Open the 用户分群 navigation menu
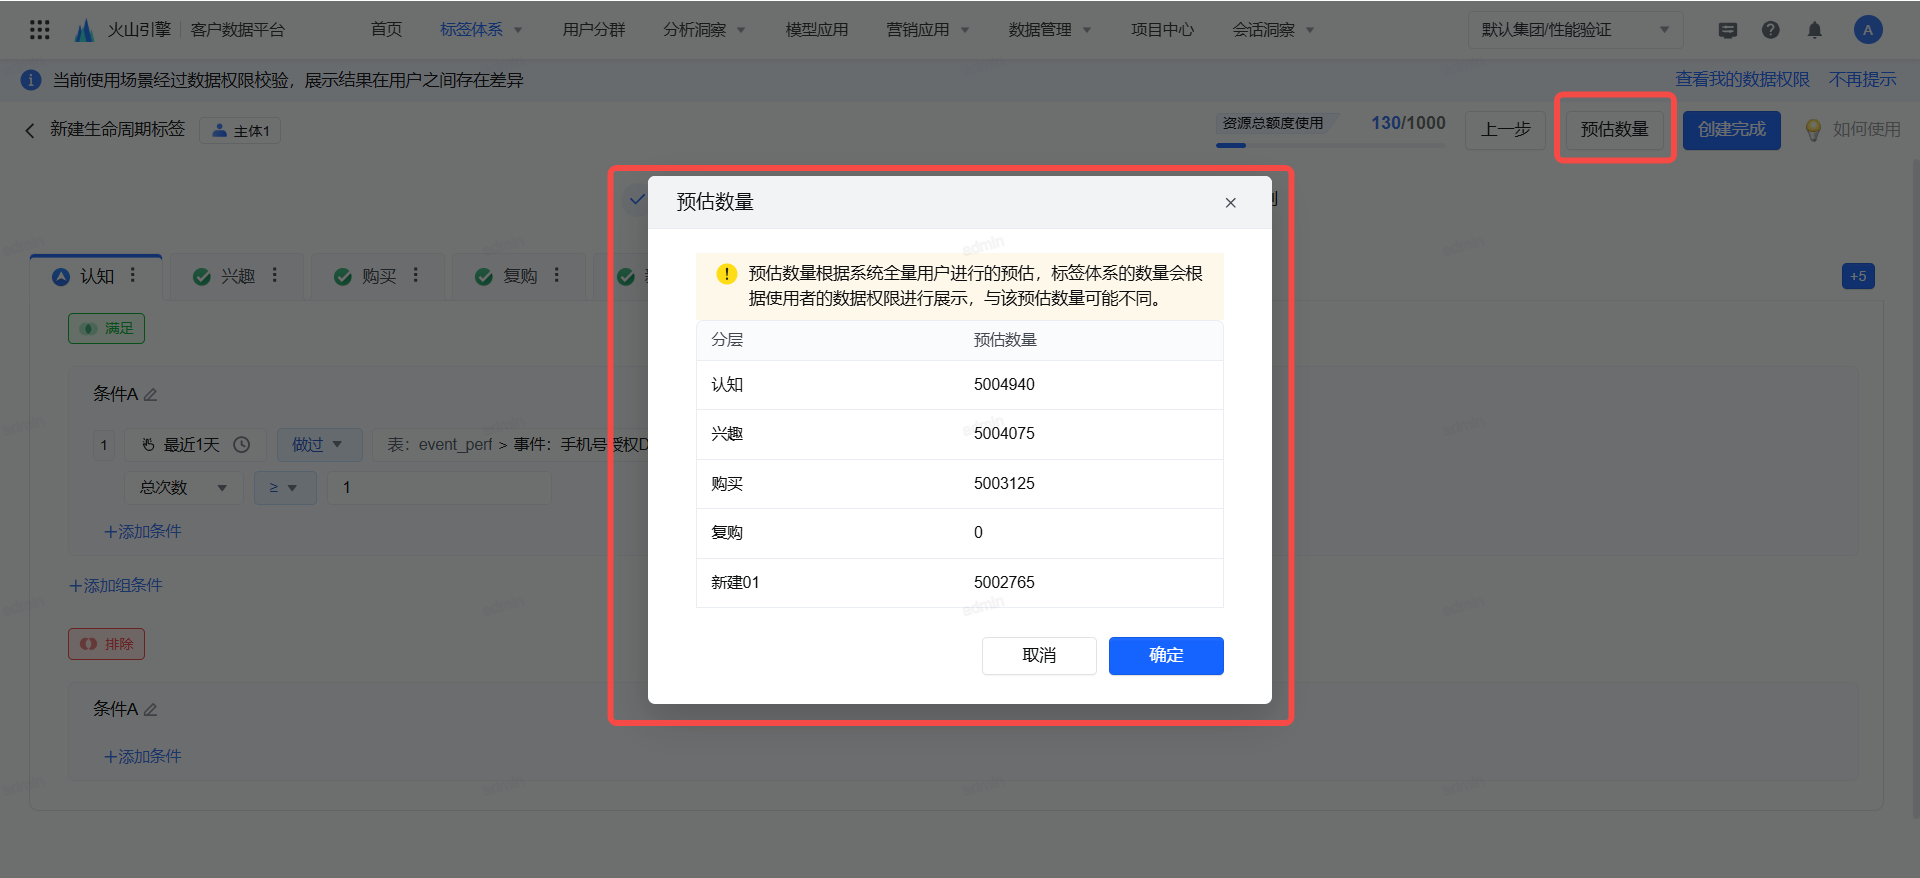1920x878 pixels. point(593,30)
